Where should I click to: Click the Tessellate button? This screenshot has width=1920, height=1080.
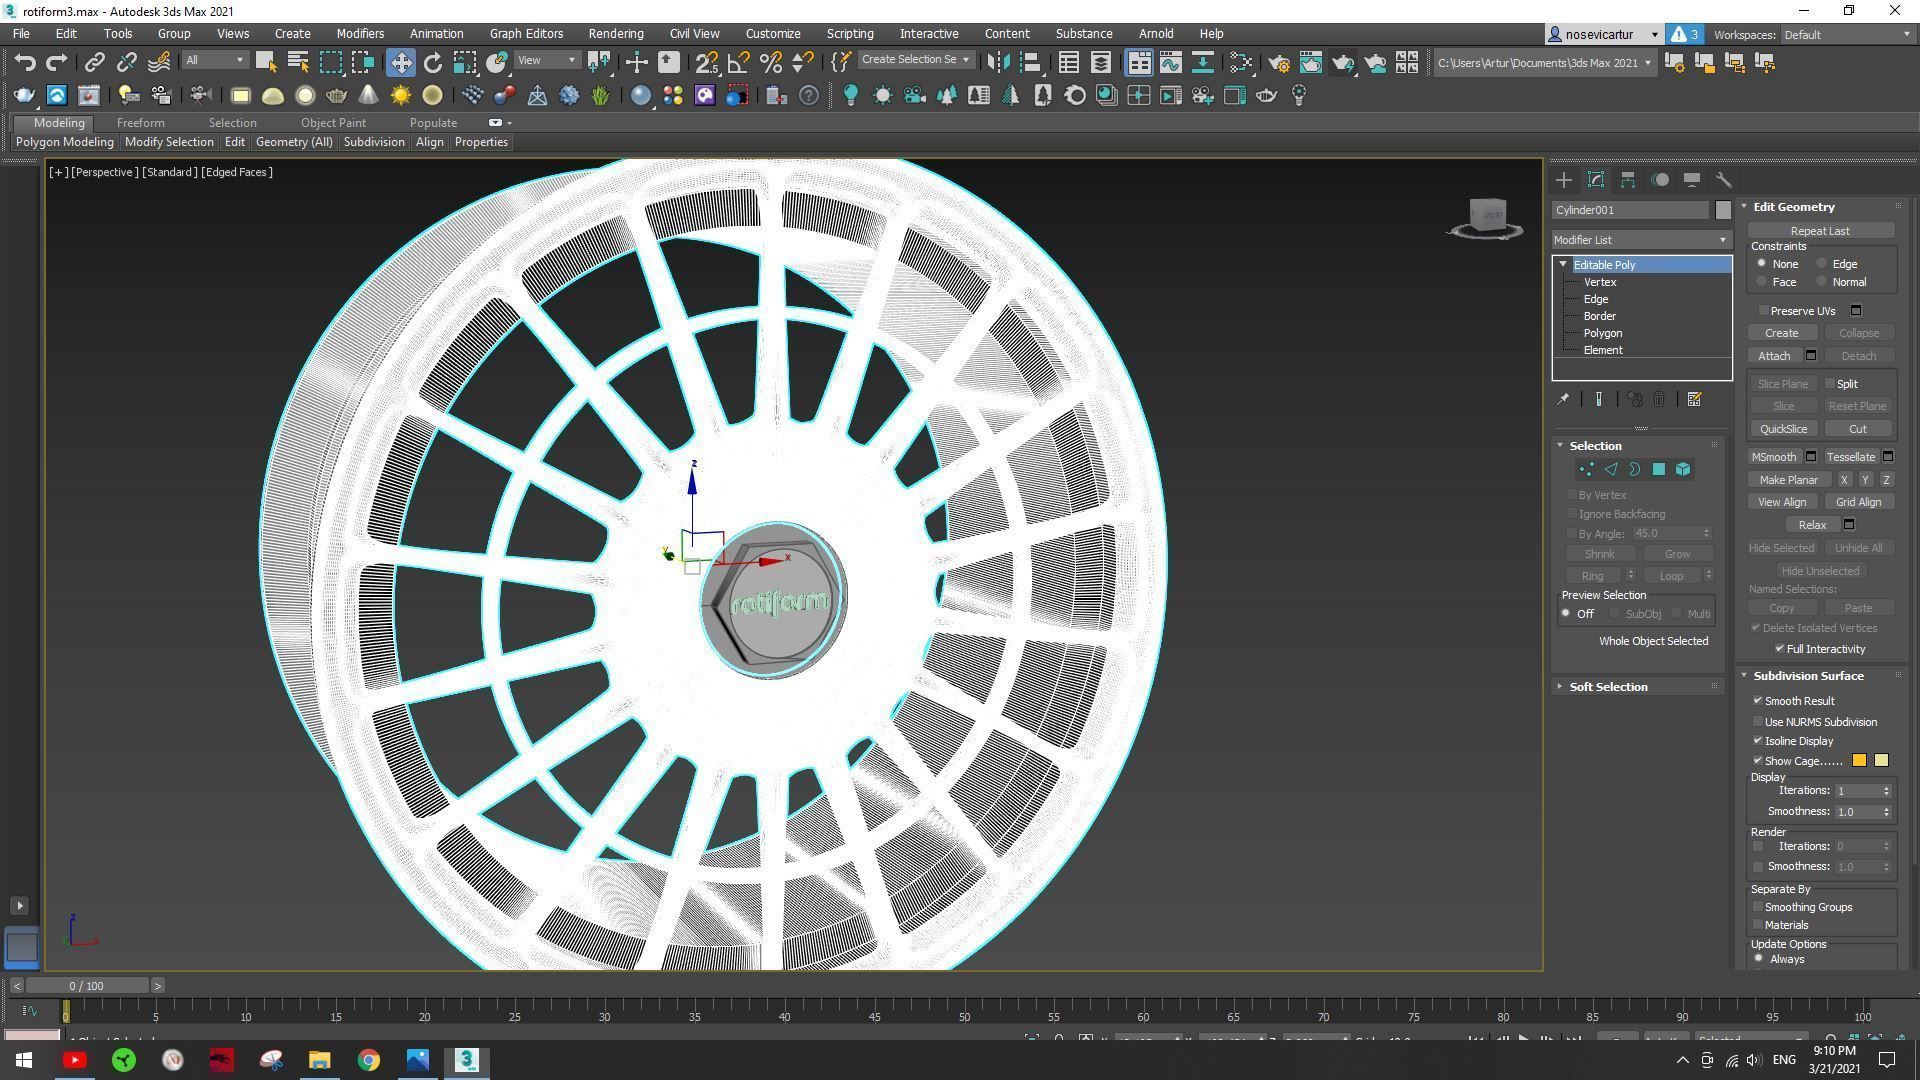[1850, 456]
